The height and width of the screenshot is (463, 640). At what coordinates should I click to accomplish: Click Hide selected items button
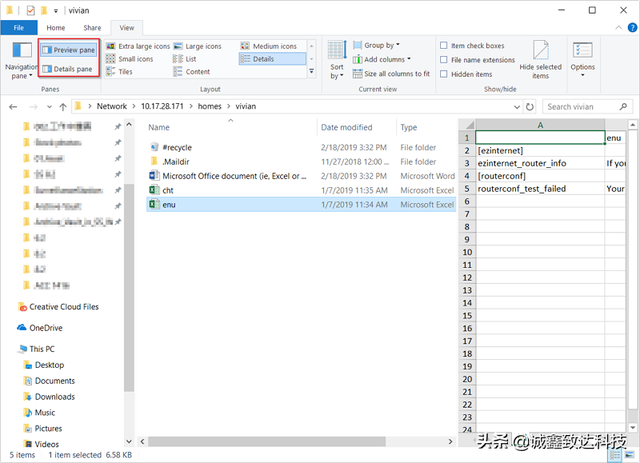tap(540, 60)
